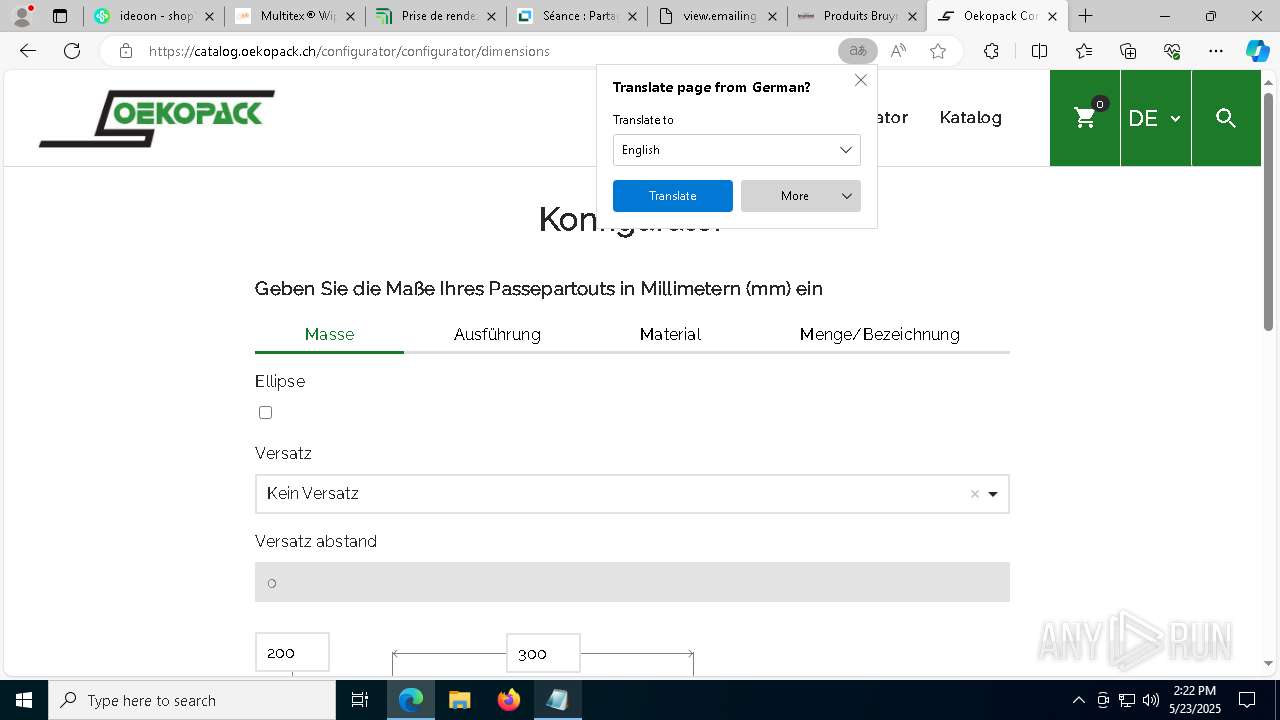Switch to the Menge/Bezeichnung tab

(x=880, y=334)
